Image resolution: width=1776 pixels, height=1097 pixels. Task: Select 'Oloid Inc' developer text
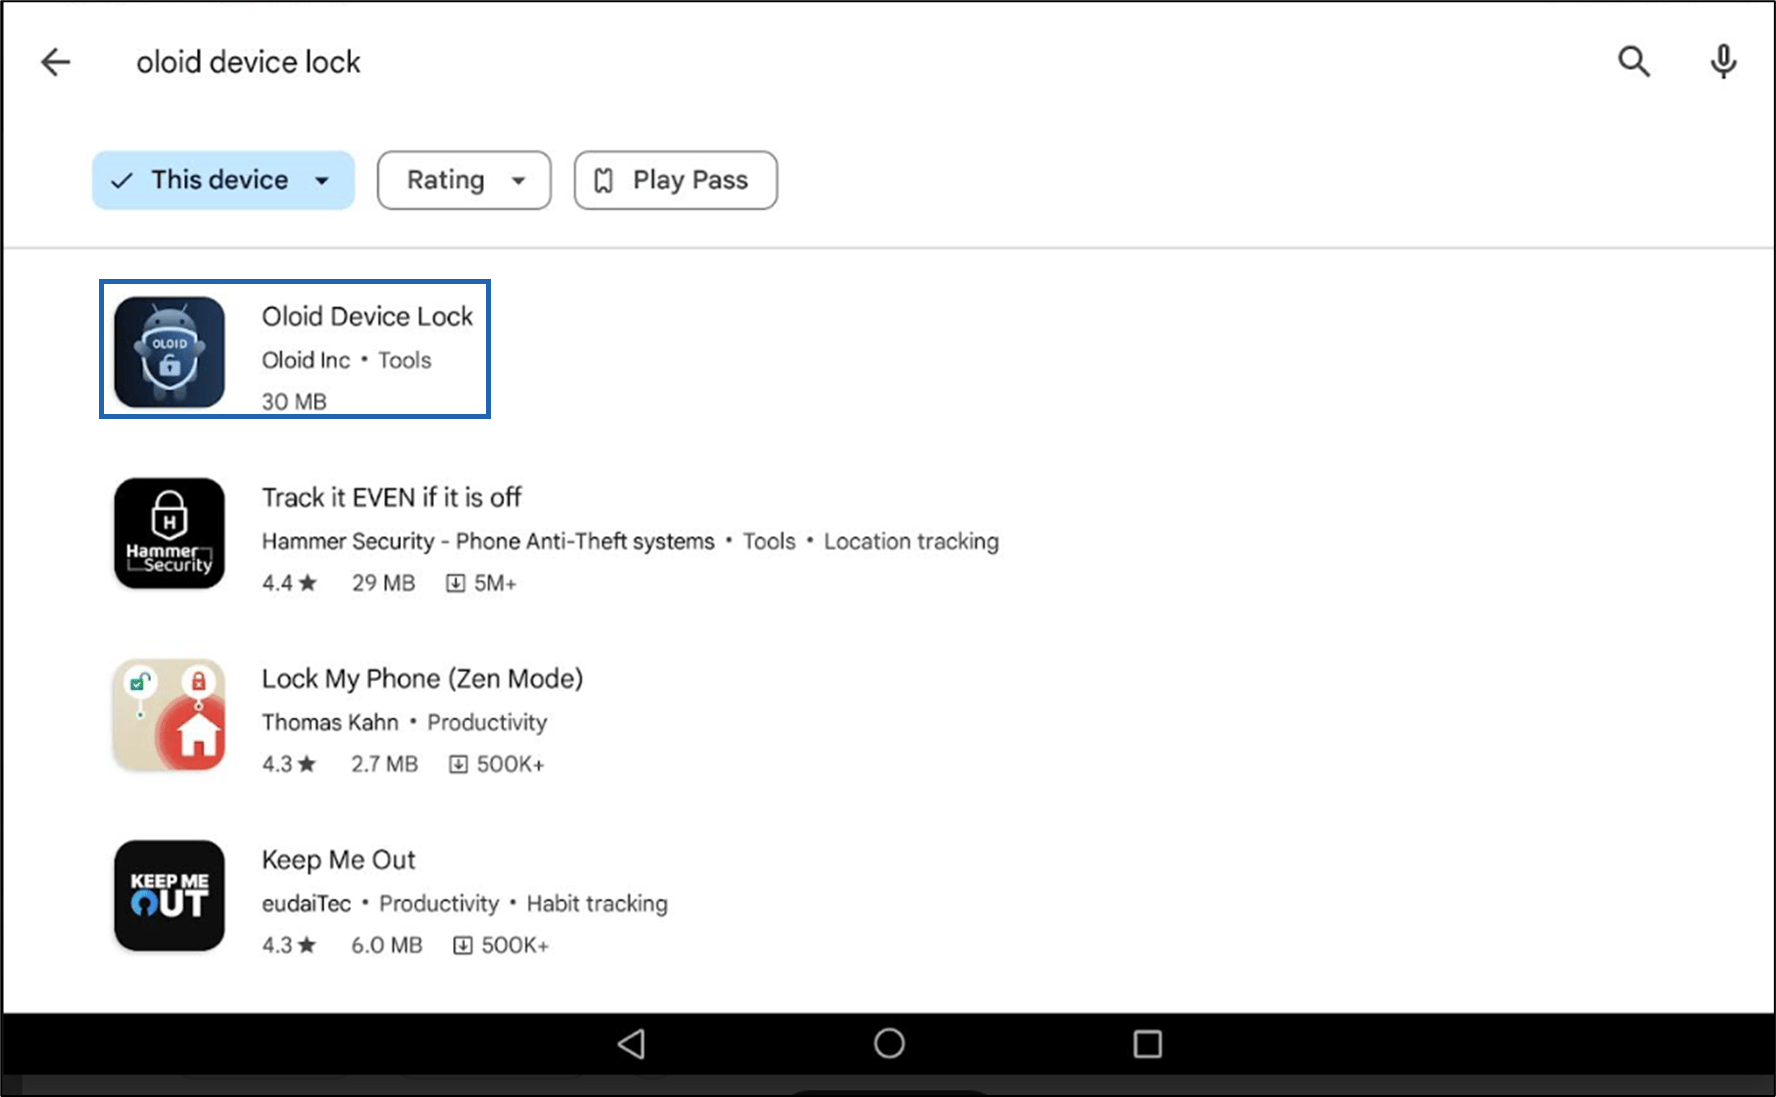[306, 360]
